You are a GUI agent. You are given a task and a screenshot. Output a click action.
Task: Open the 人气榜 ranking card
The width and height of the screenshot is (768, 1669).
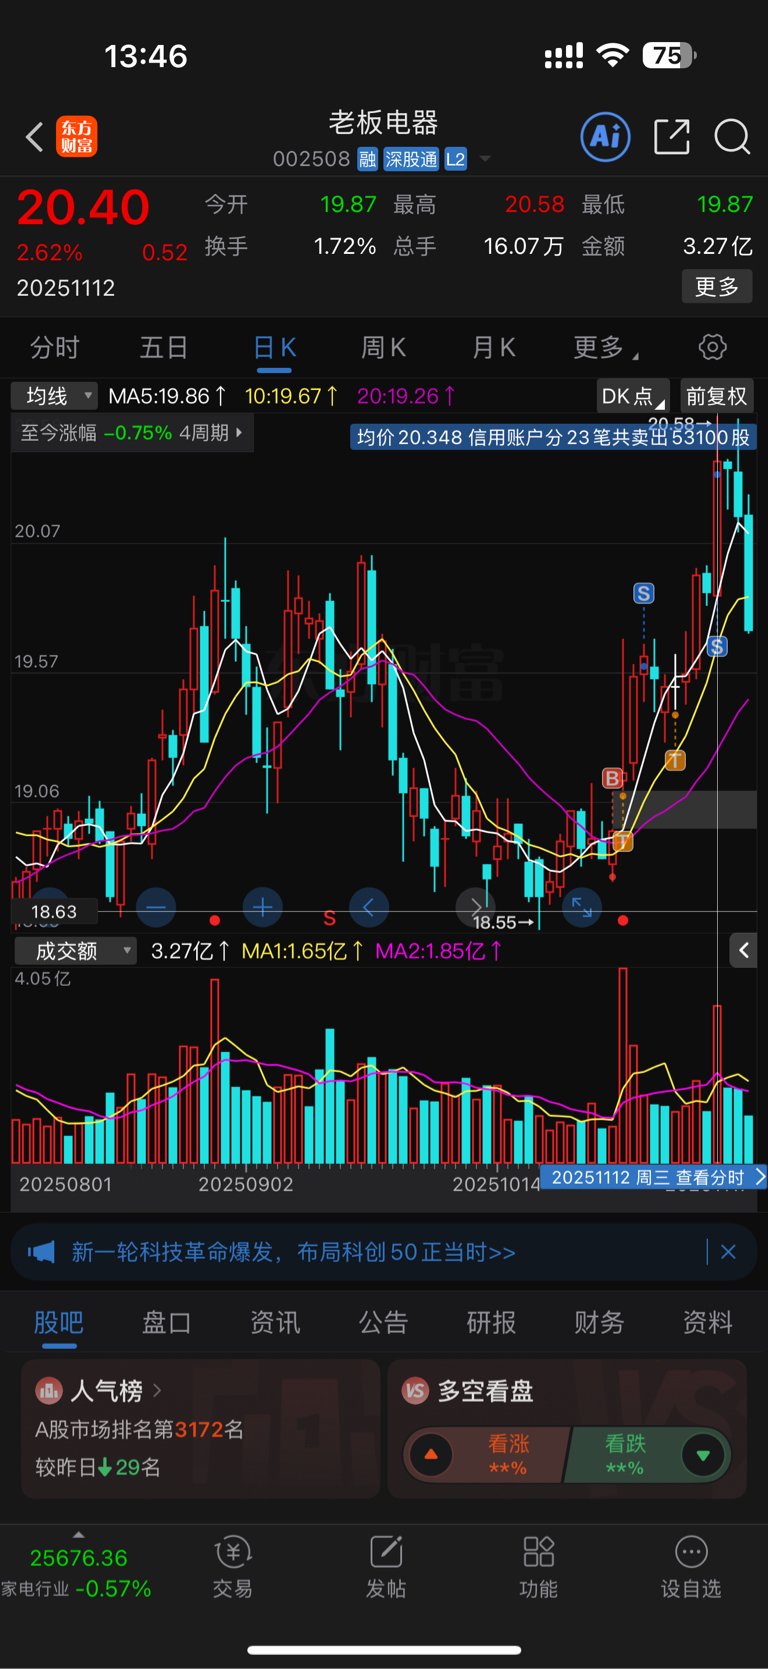[x=200, y=1428]
